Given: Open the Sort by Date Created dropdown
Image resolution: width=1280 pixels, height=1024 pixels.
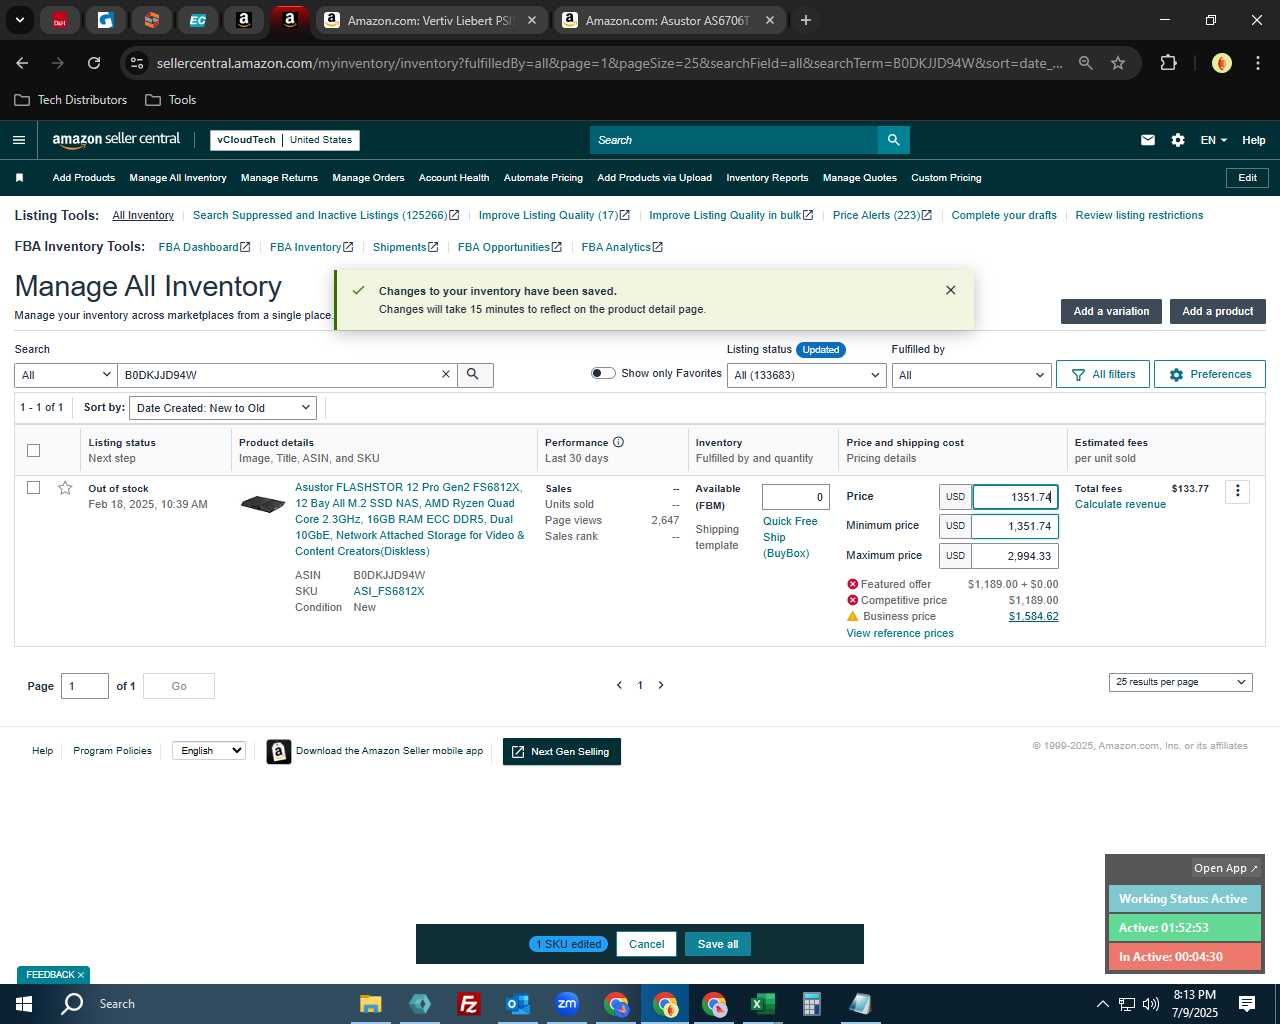Looking at the screenshot, I should pyautogui.click(x=223, y=408).
